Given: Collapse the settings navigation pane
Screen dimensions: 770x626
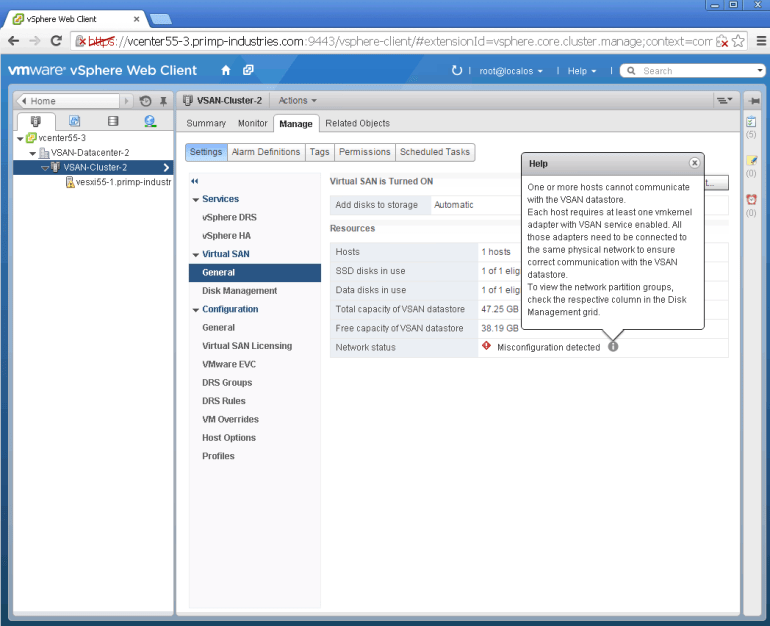Looking at the screenshot, I should click(195, 181).
